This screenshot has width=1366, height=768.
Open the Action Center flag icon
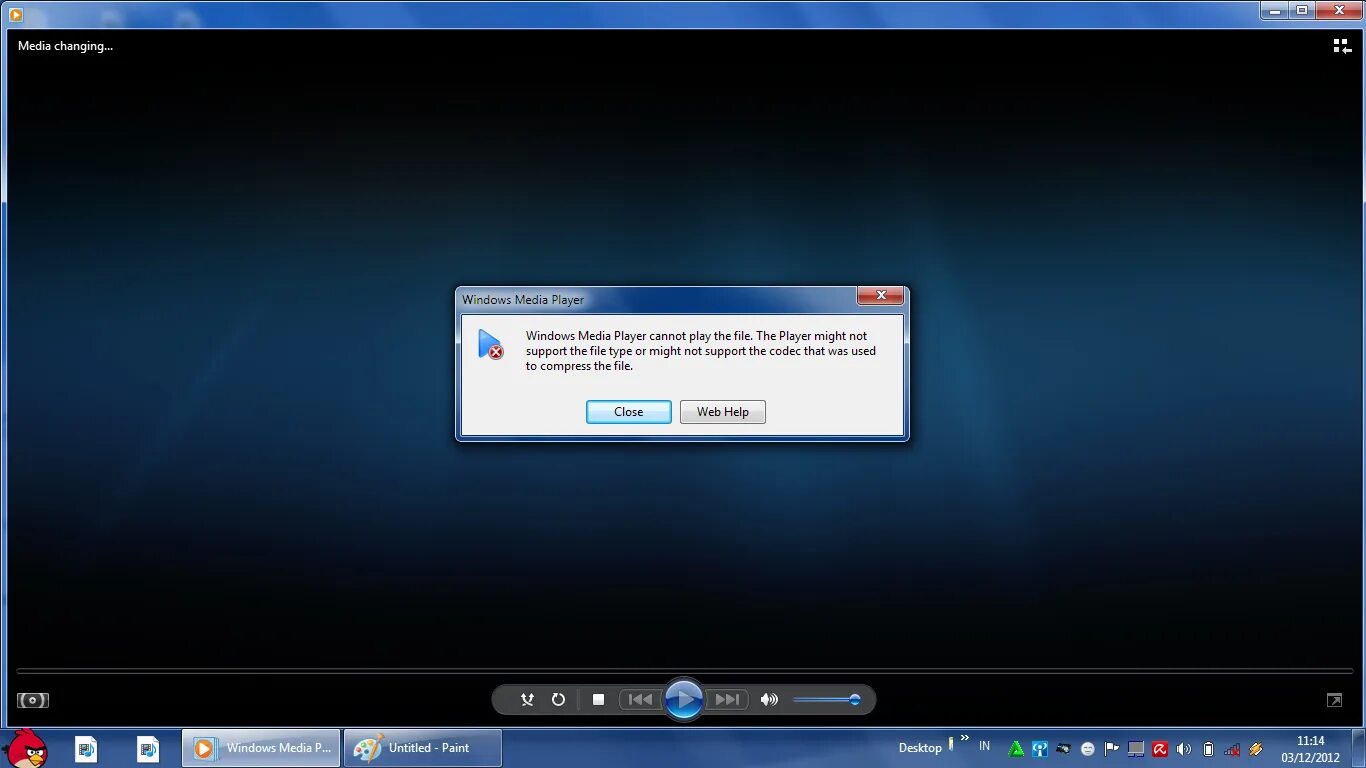pos(1111,749)
